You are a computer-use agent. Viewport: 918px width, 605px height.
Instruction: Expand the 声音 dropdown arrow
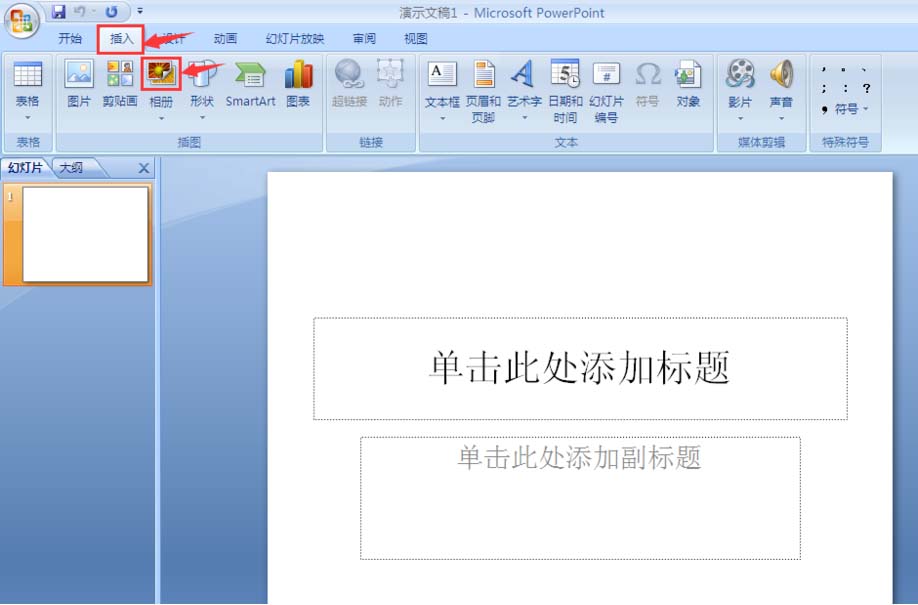[x=781, y=118]
